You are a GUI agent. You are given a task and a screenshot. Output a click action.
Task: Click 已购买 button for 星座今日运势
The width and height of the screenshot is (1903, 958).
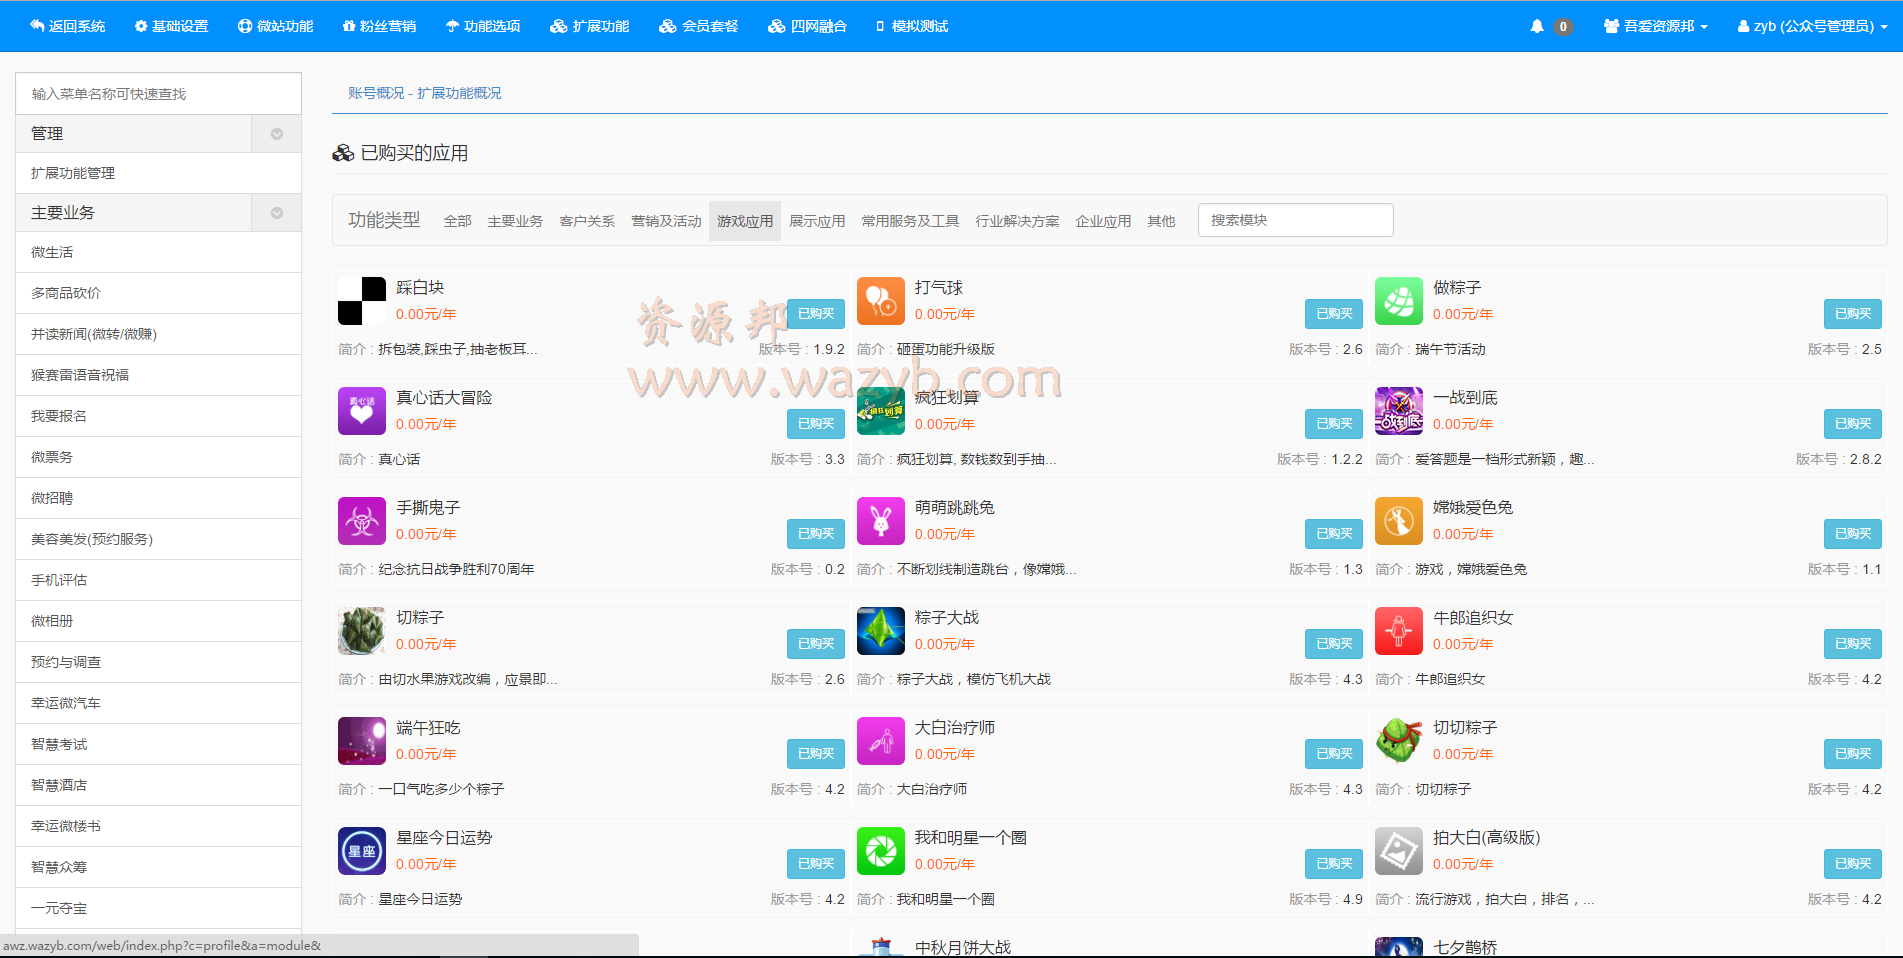(816, 864)
